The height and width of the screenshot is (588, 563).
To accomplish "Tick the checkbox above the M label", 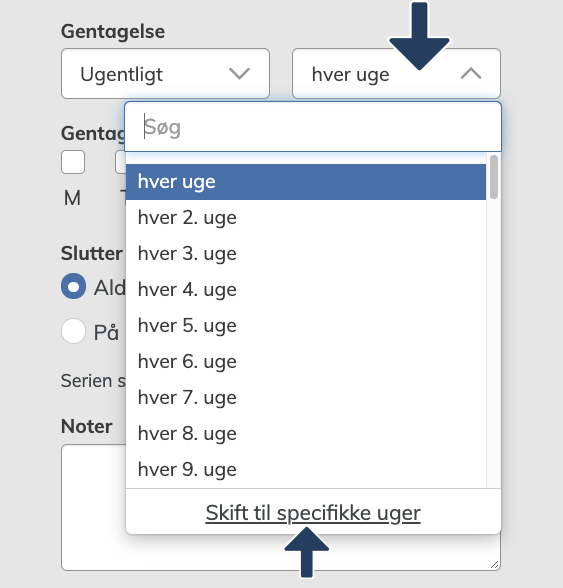I will [x=73, y=162].
